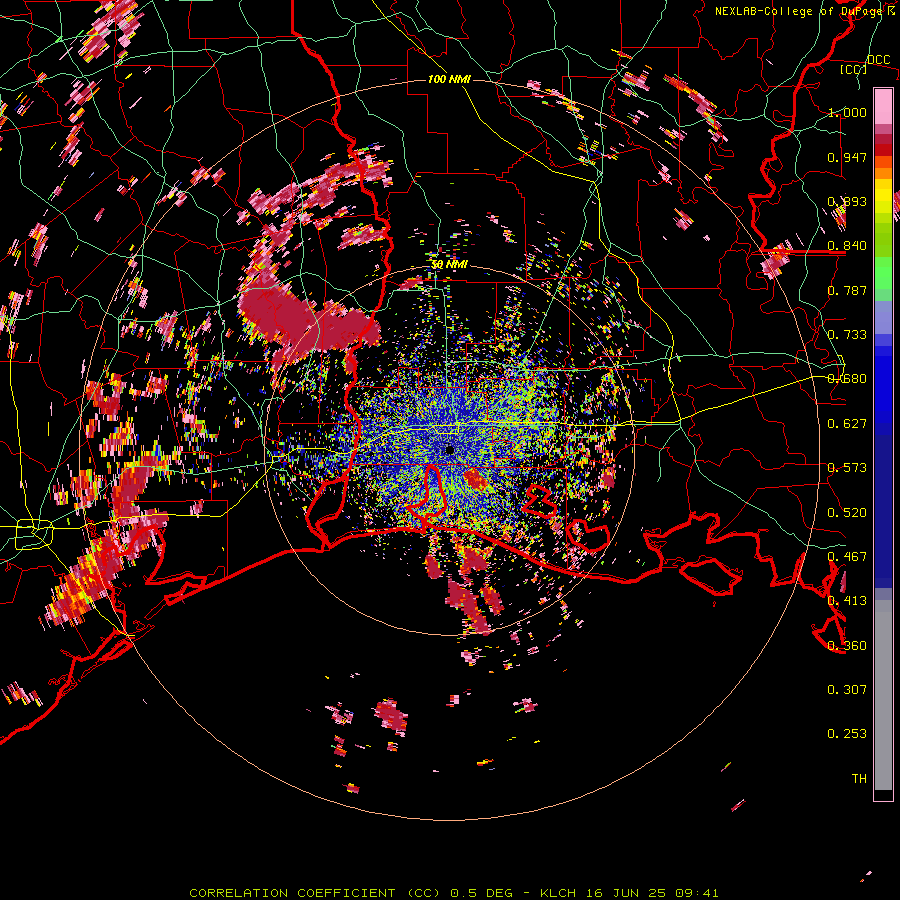Screen dimensions: 900x900
Task: Click the 100 NMI range ring label
Action: pos(449,79)
